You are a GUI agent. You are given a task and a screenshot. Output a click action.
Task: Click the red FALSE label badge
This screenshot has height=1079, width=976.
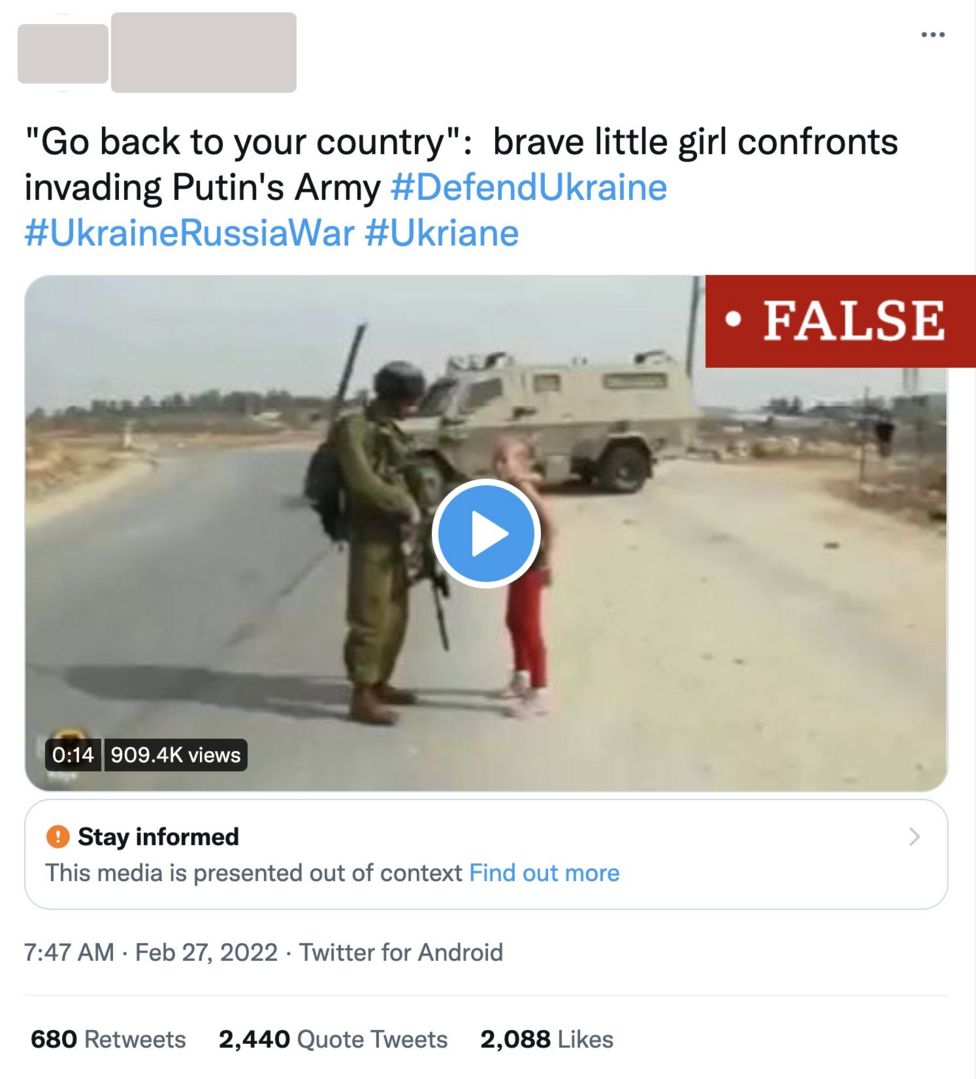[840, 321]
